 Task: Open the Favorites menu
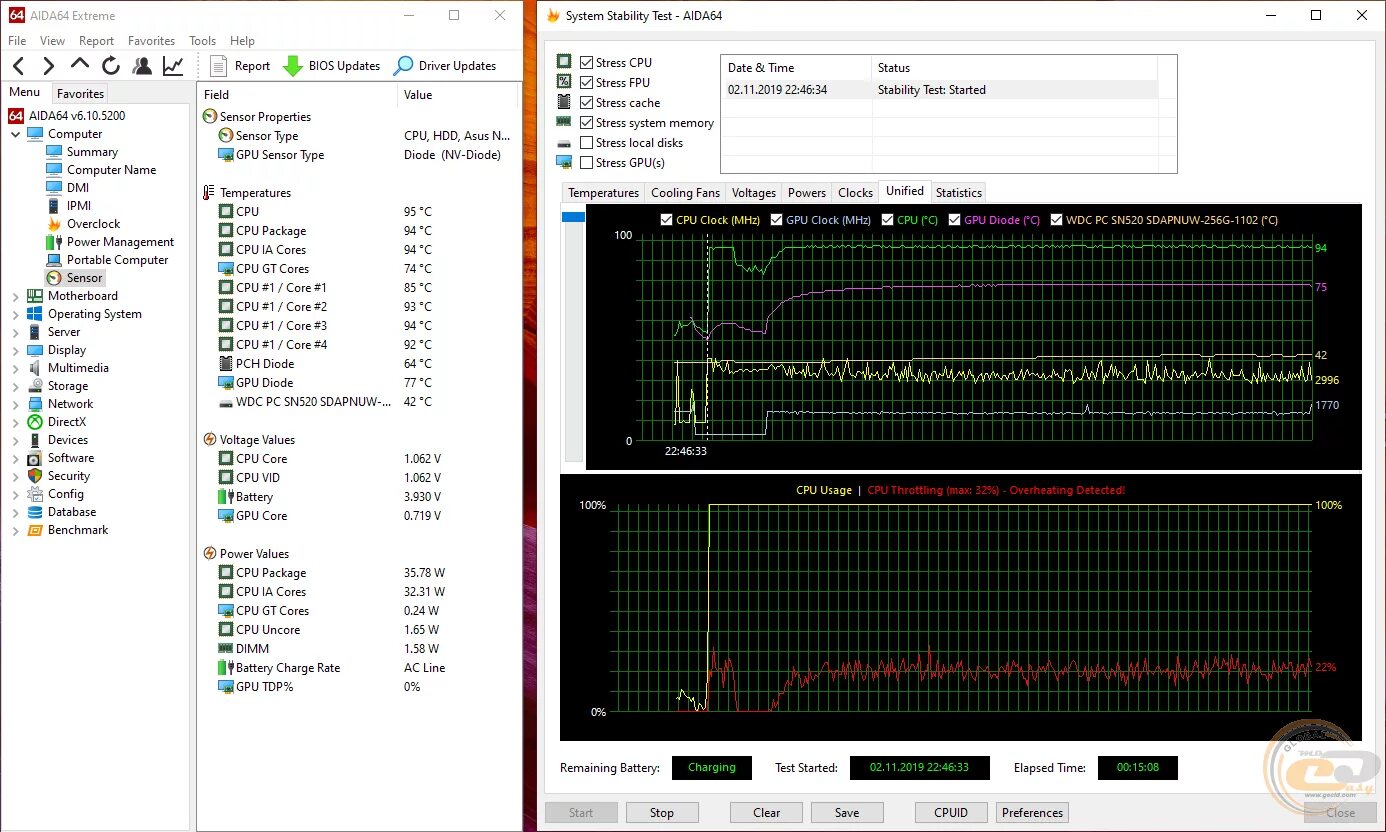pos(151,41)
